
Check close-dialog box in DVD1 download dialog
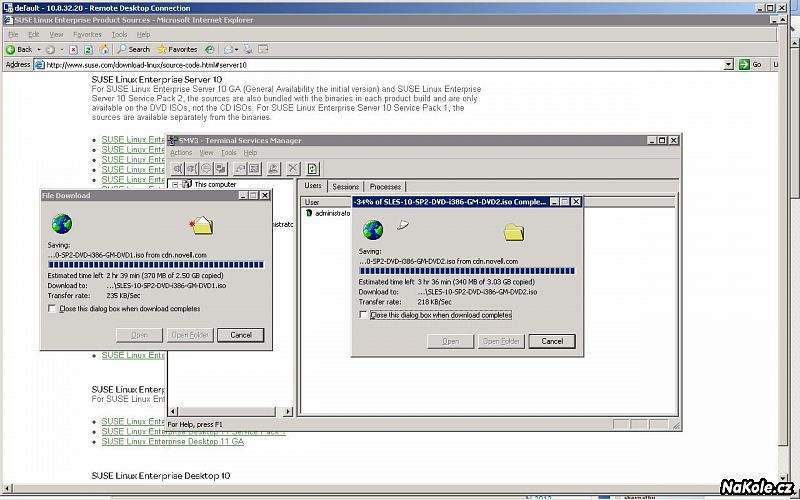(52, 309)
